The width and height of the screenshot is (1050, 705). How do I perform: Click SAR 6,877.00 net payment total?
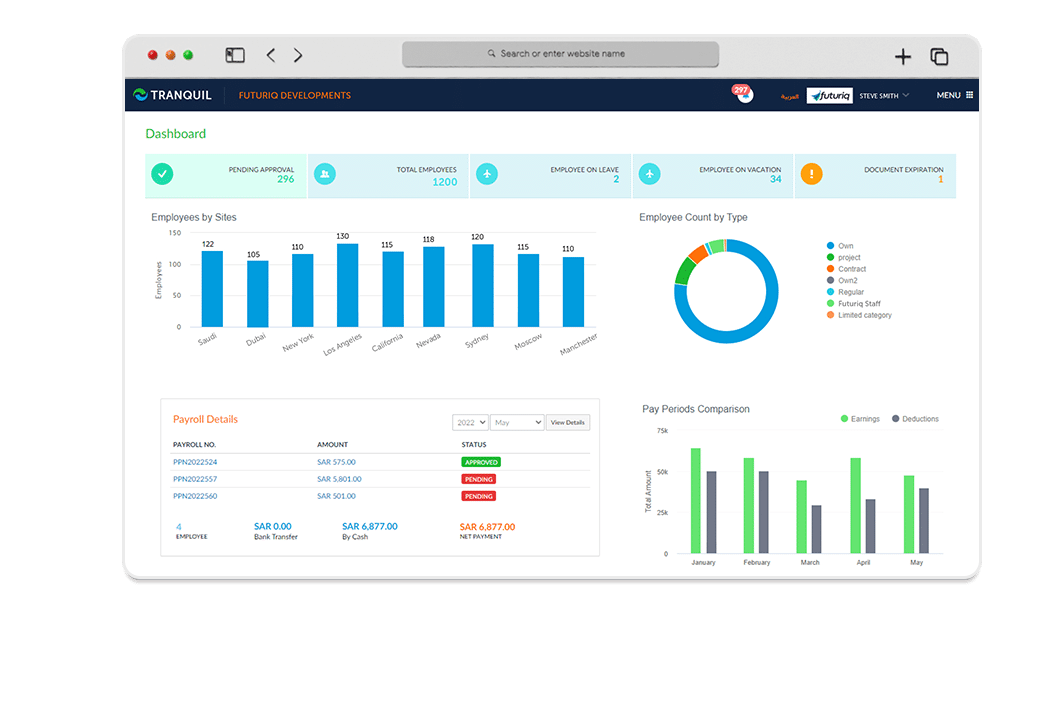[x=488, y=527]
